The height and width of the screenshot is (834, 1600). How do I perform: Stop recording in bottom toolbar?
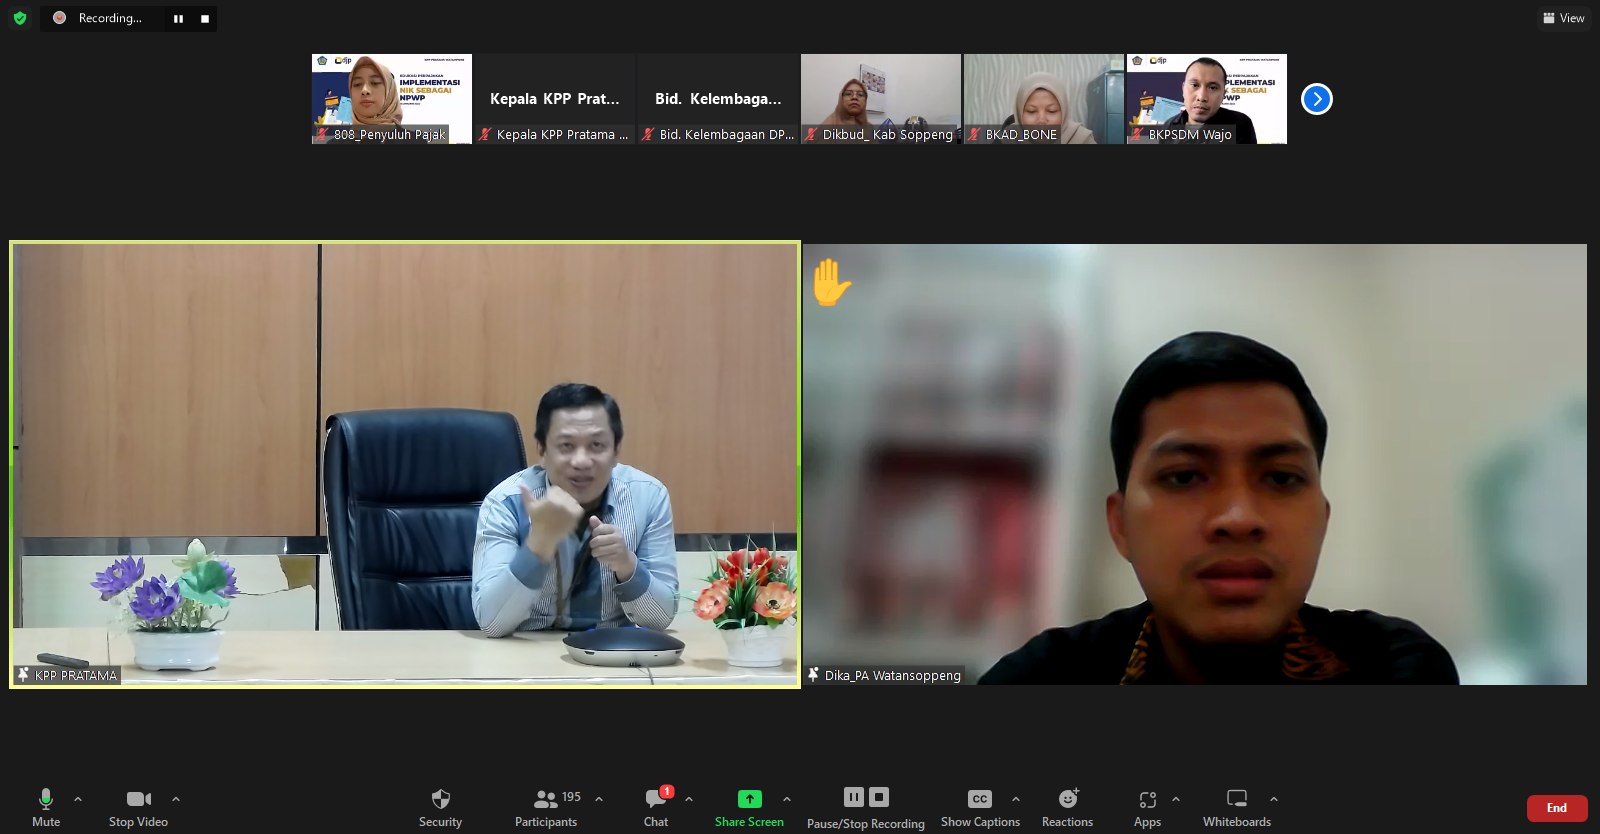click(879, 797)
